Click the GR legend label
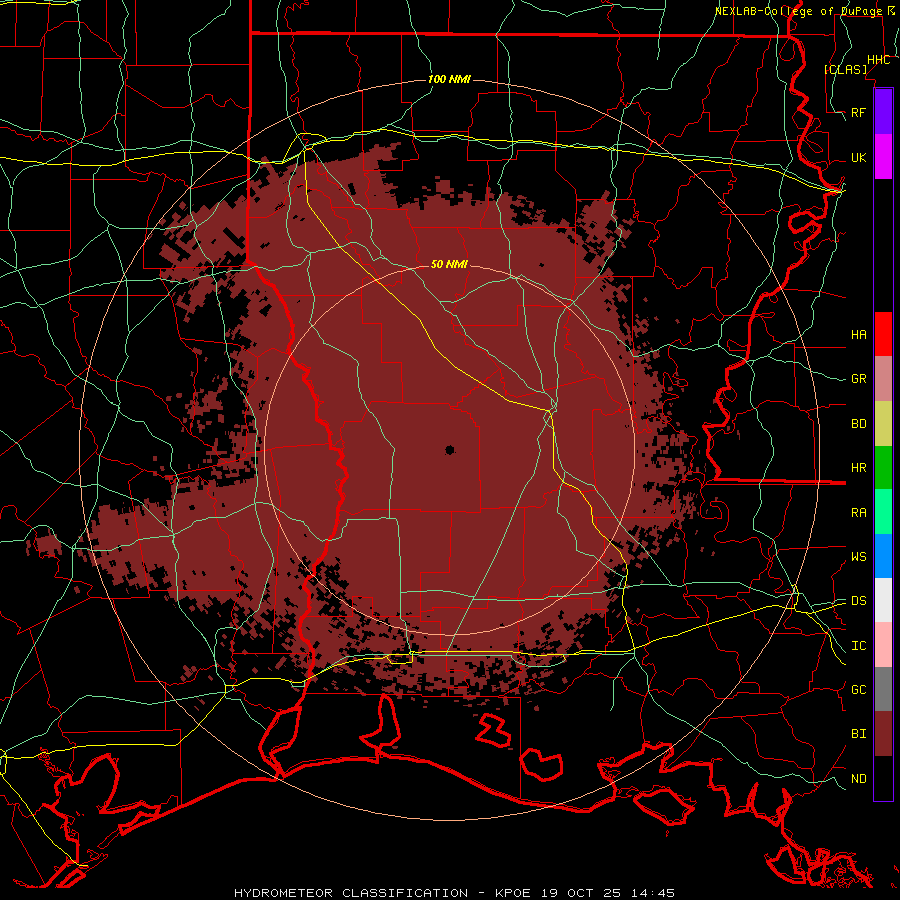The image size is (900, 900). [859, 379]
